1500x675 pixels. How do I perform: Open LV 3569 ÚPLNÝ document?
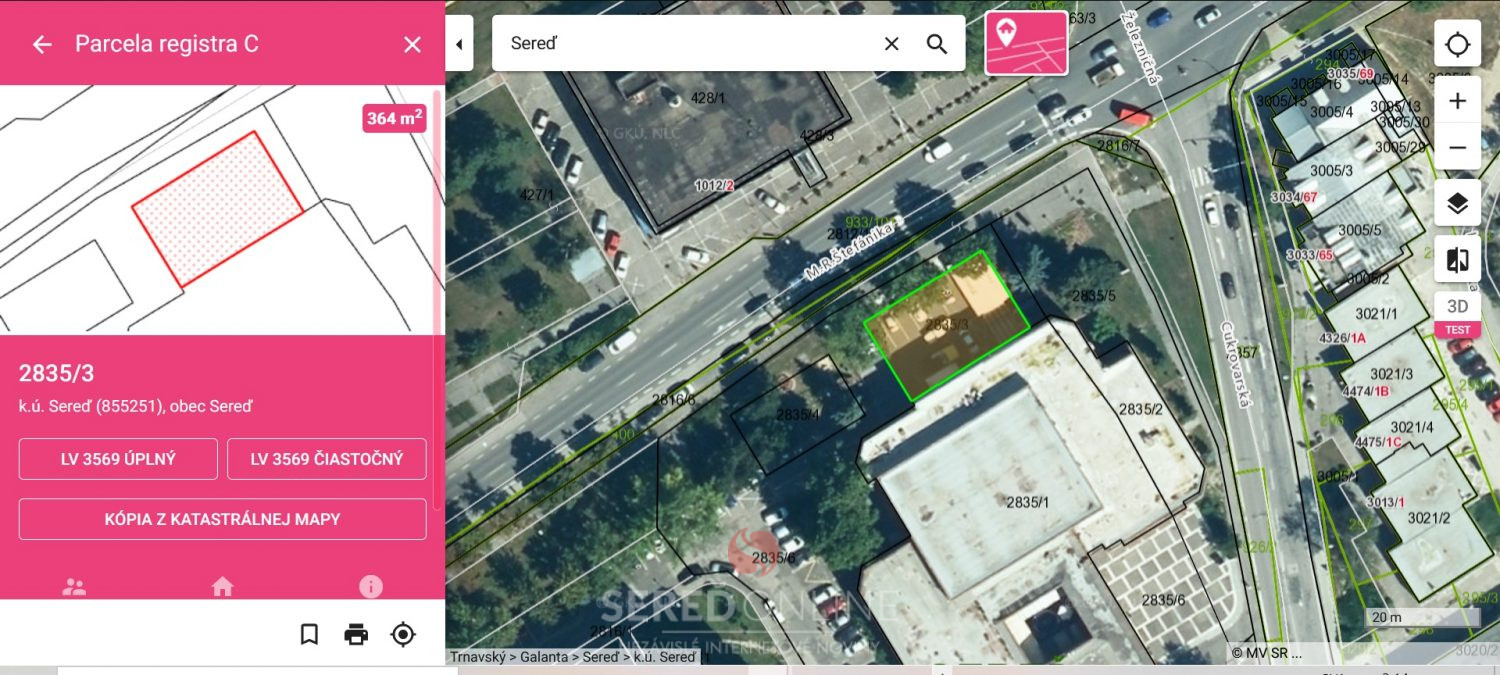coord(118,459)
